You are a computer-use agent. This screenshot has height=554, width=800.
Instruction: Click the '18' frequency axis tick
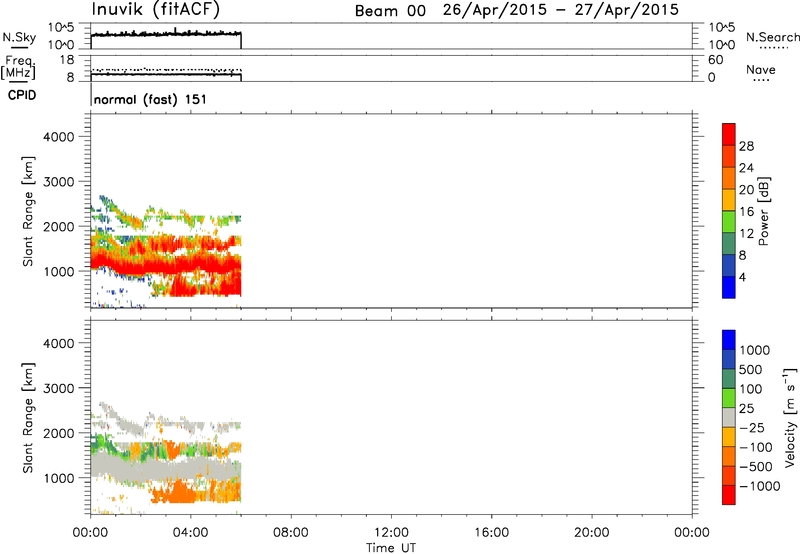click(67, 60)
